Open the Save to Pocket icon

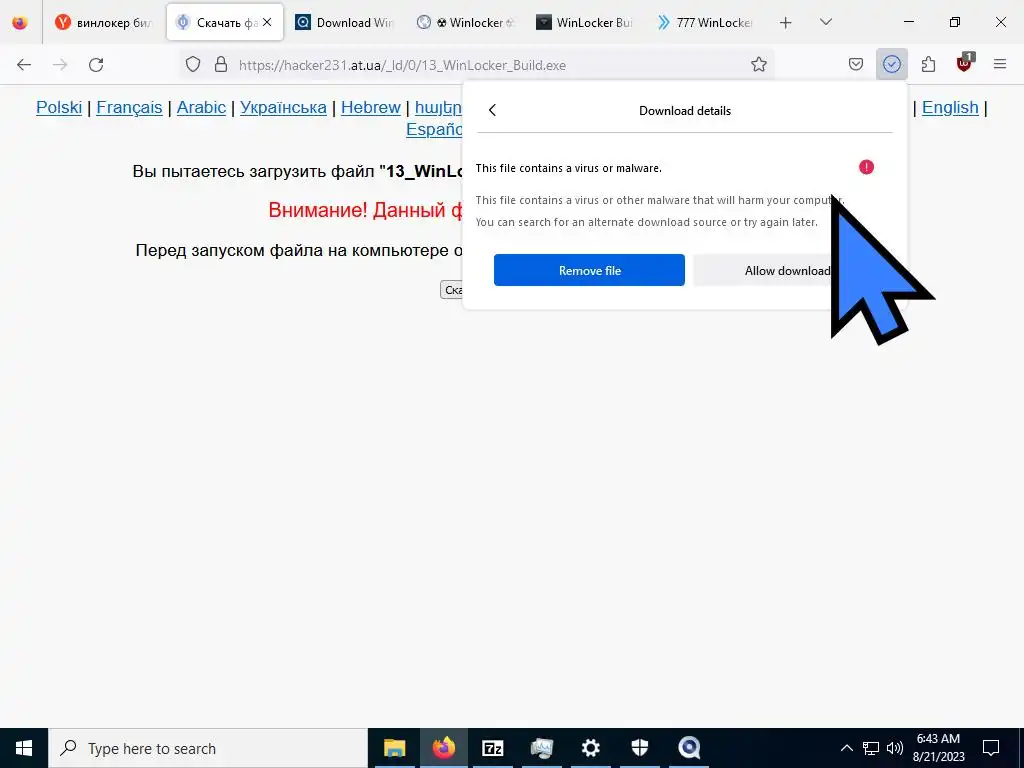click(856, 64)
